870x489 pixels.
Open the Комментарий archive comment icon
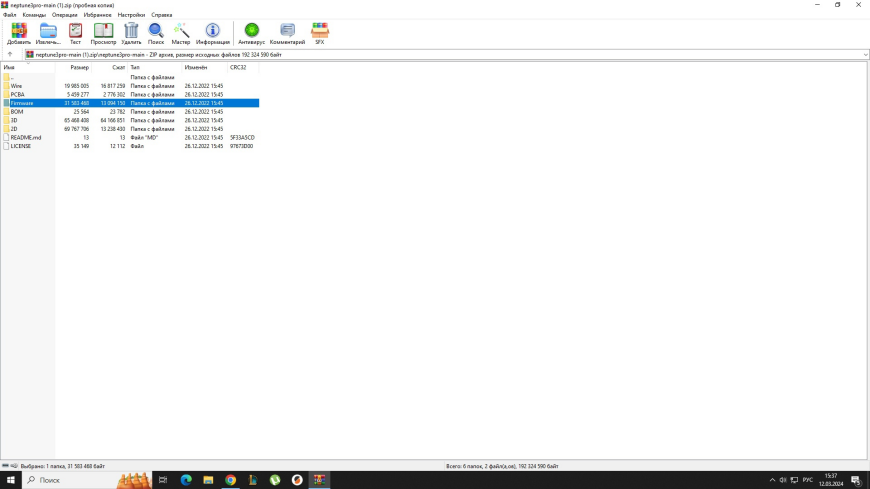pyautogui.click(x=287, y=33)
